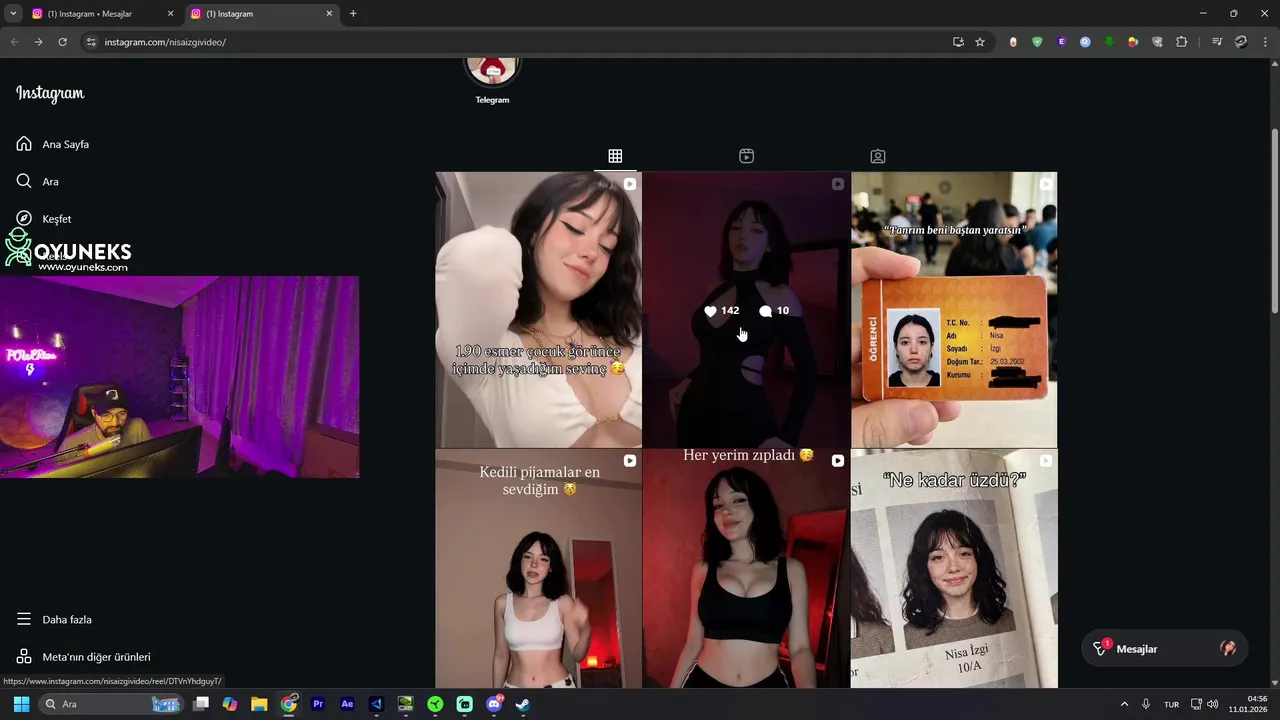Open the Chrome profile avatar
The width and height of the screenshot is (1280, 720).
tap(1241, 42)
